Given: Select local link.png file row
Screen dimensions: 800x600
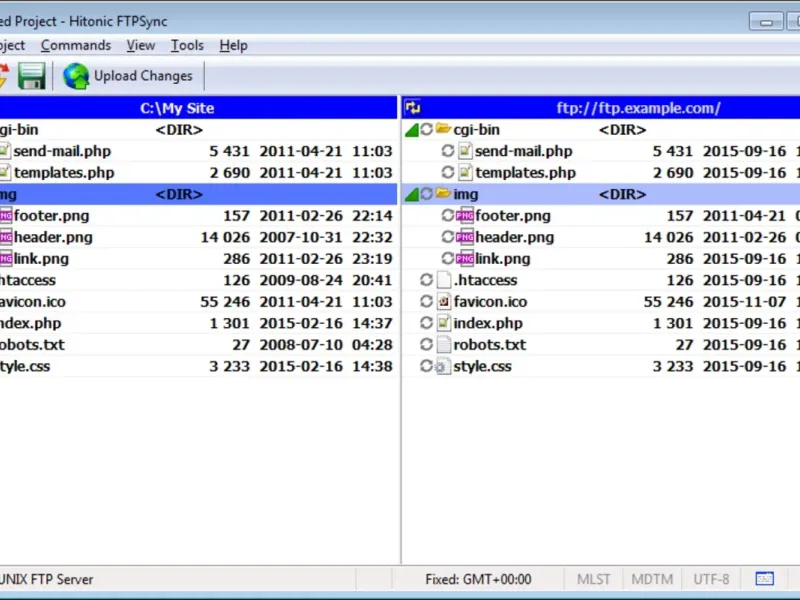Looking at the screenshot, I should 198,259.
